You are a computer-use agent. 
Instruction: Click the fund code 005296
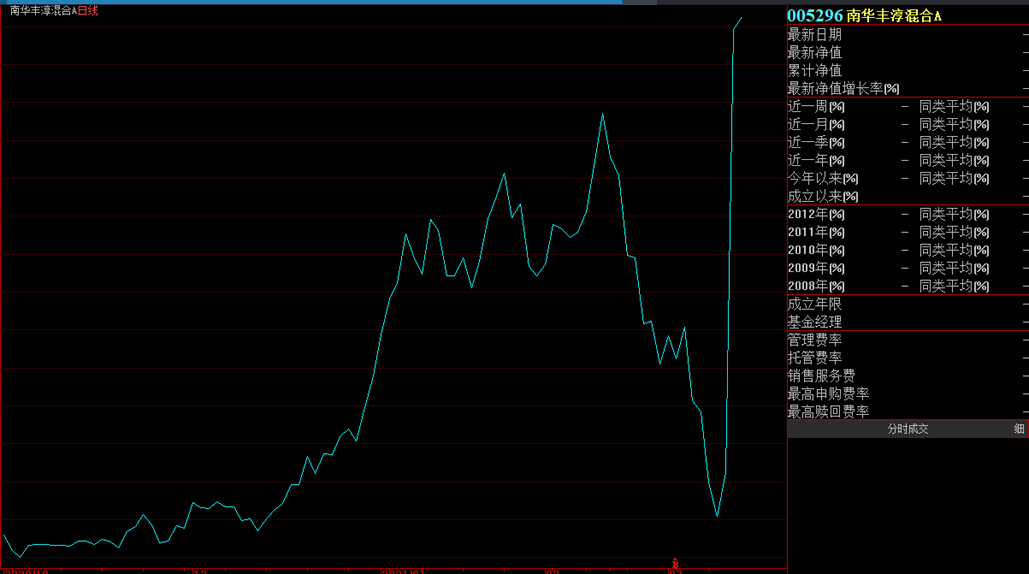[814, 16]
